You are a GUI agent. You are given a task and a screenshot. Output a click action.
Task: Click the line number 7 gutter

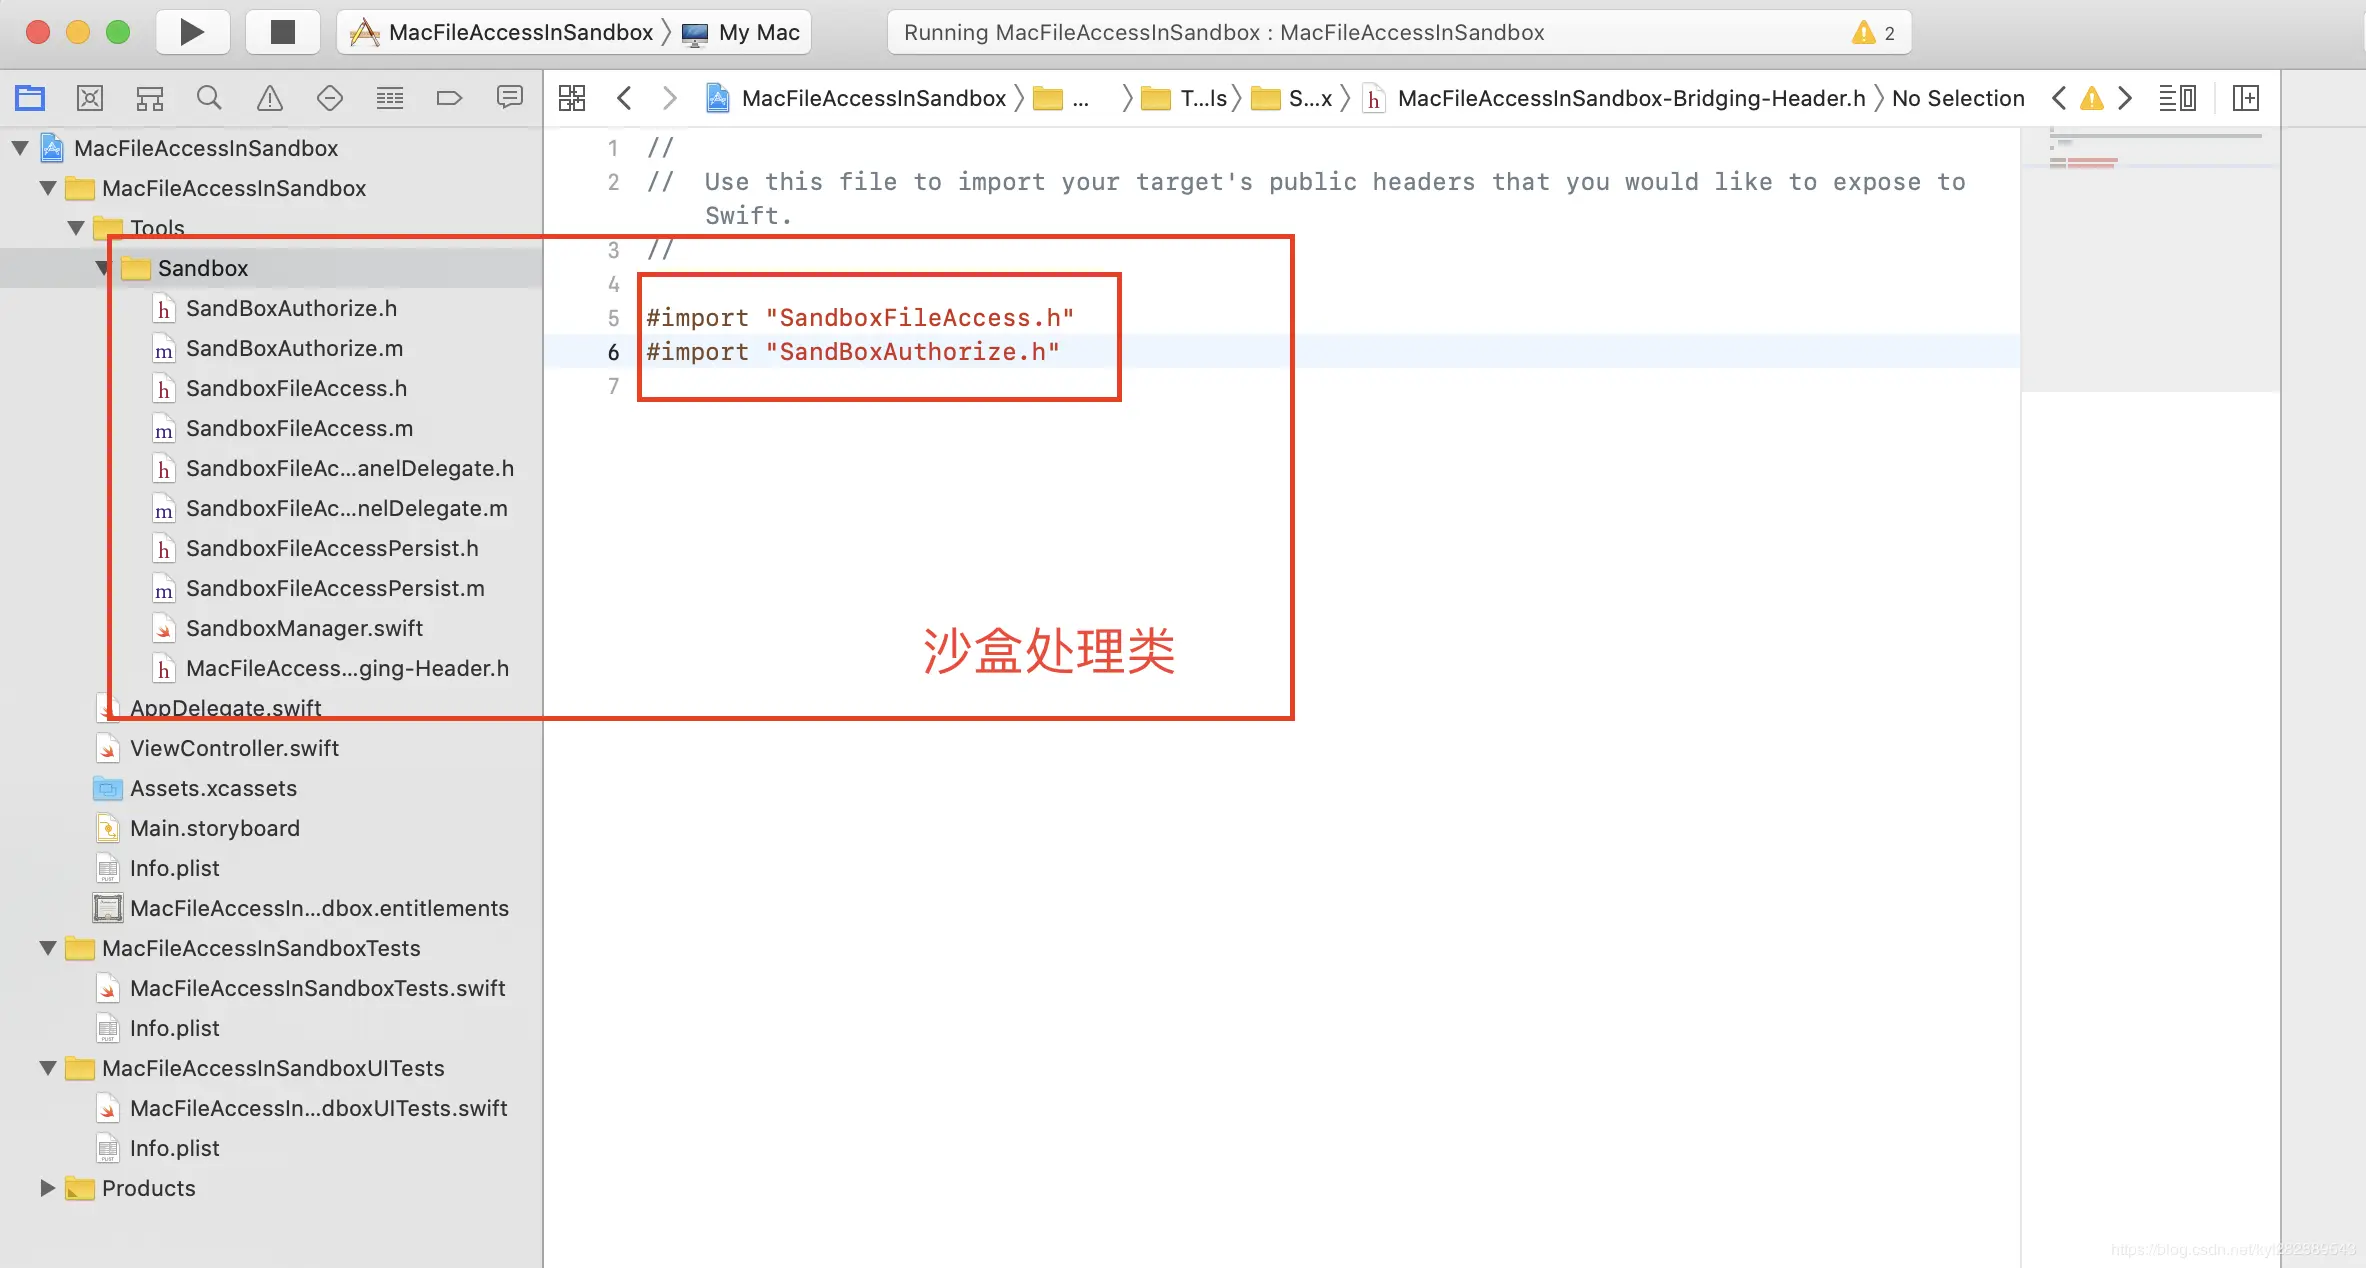pos(613,386)
